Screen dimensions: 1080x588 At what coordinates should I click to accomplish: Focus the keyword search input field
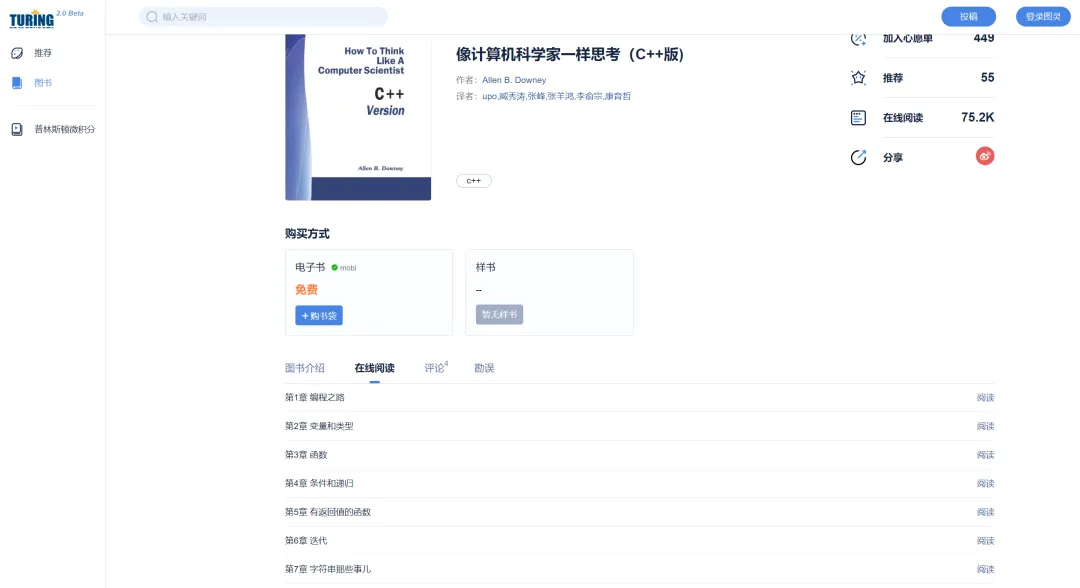click(263, 17)
